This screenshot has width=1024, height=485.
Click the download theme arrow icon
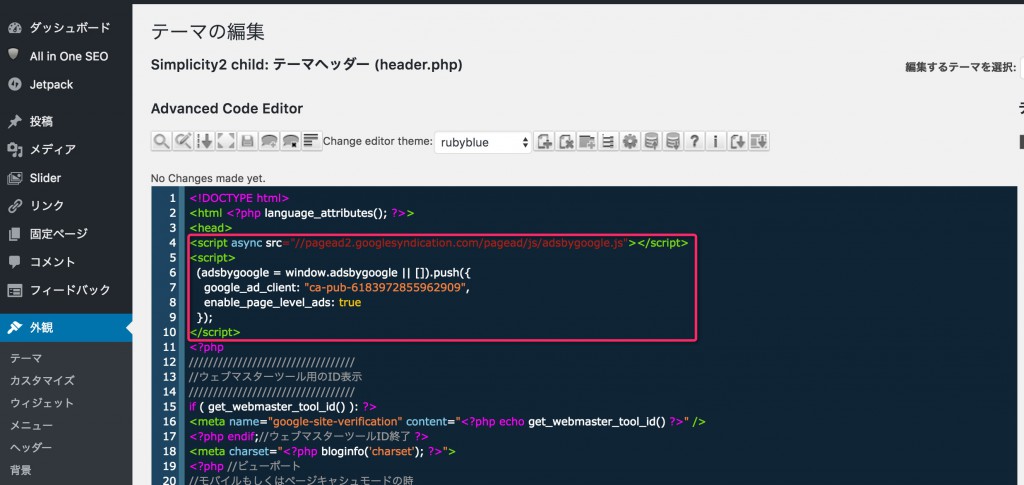click(760, 141)
